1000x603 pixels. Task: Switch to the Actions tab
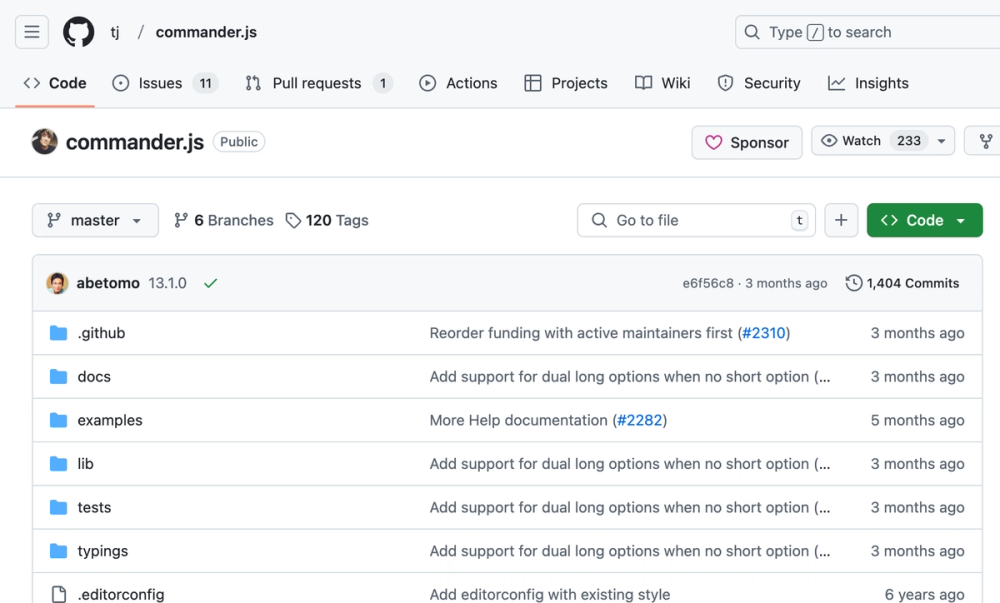point(458,83)
